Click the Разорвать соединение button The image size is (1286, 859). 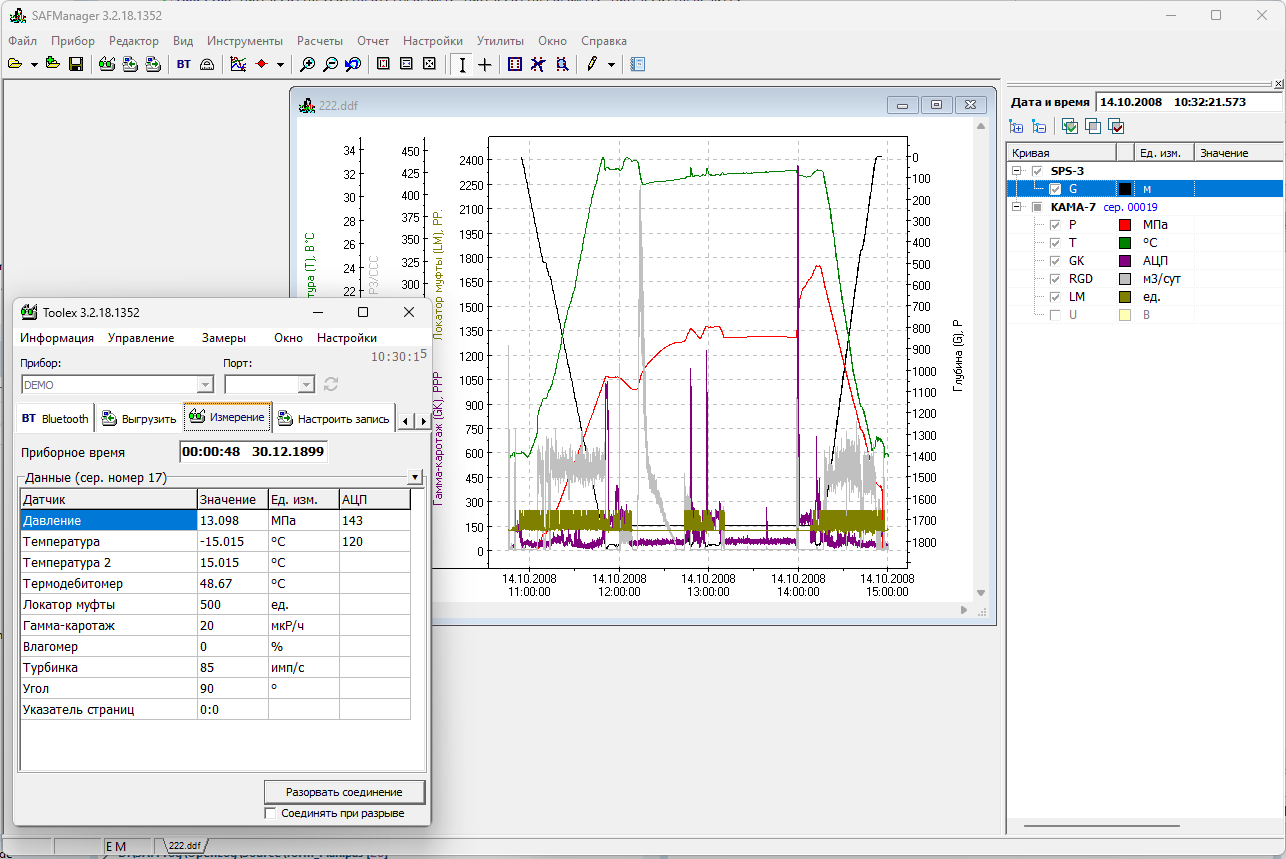(344, 792)
